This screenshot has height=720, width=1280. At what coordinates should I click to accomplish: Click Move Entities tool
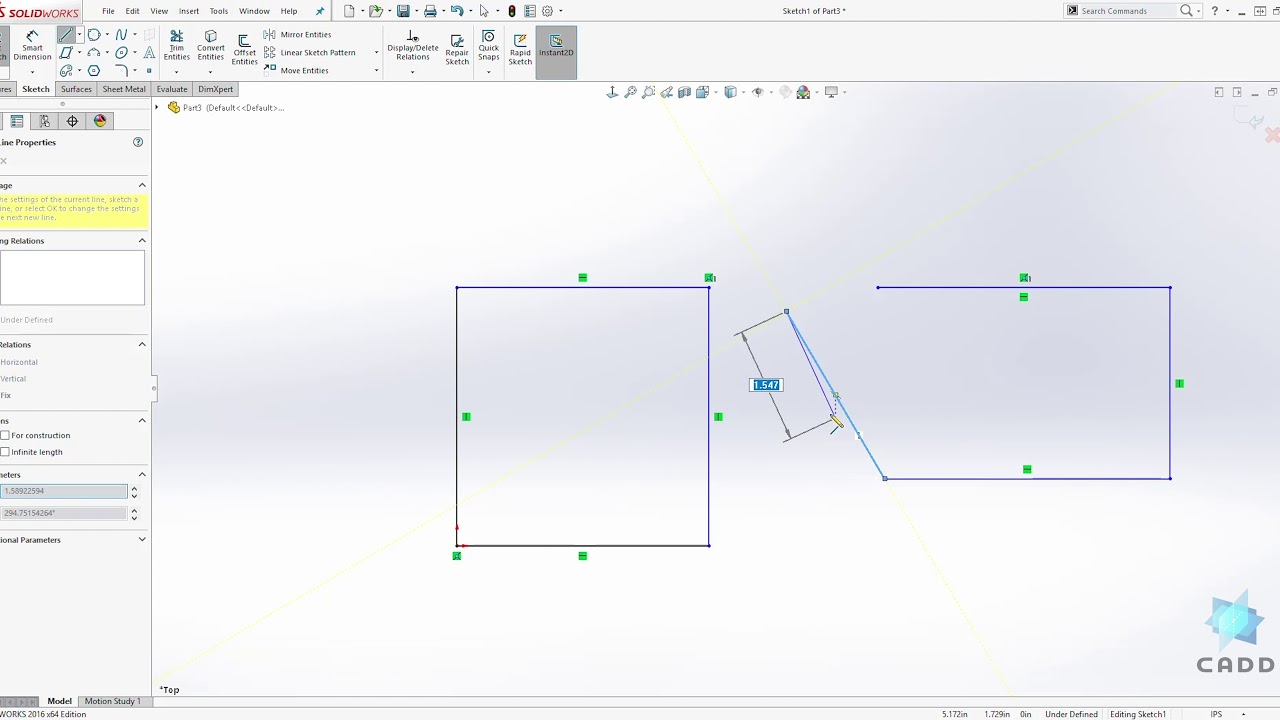coord(297,71)
